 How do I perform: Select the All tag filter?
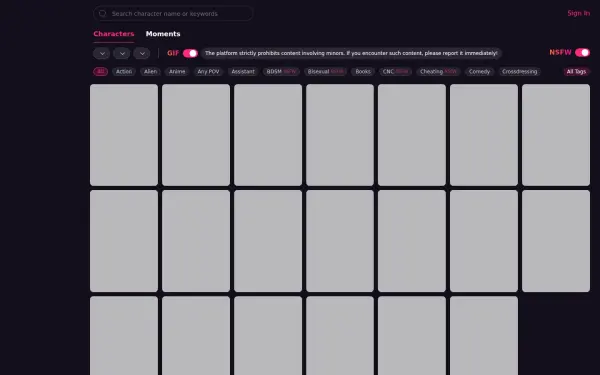pos(100,72)
